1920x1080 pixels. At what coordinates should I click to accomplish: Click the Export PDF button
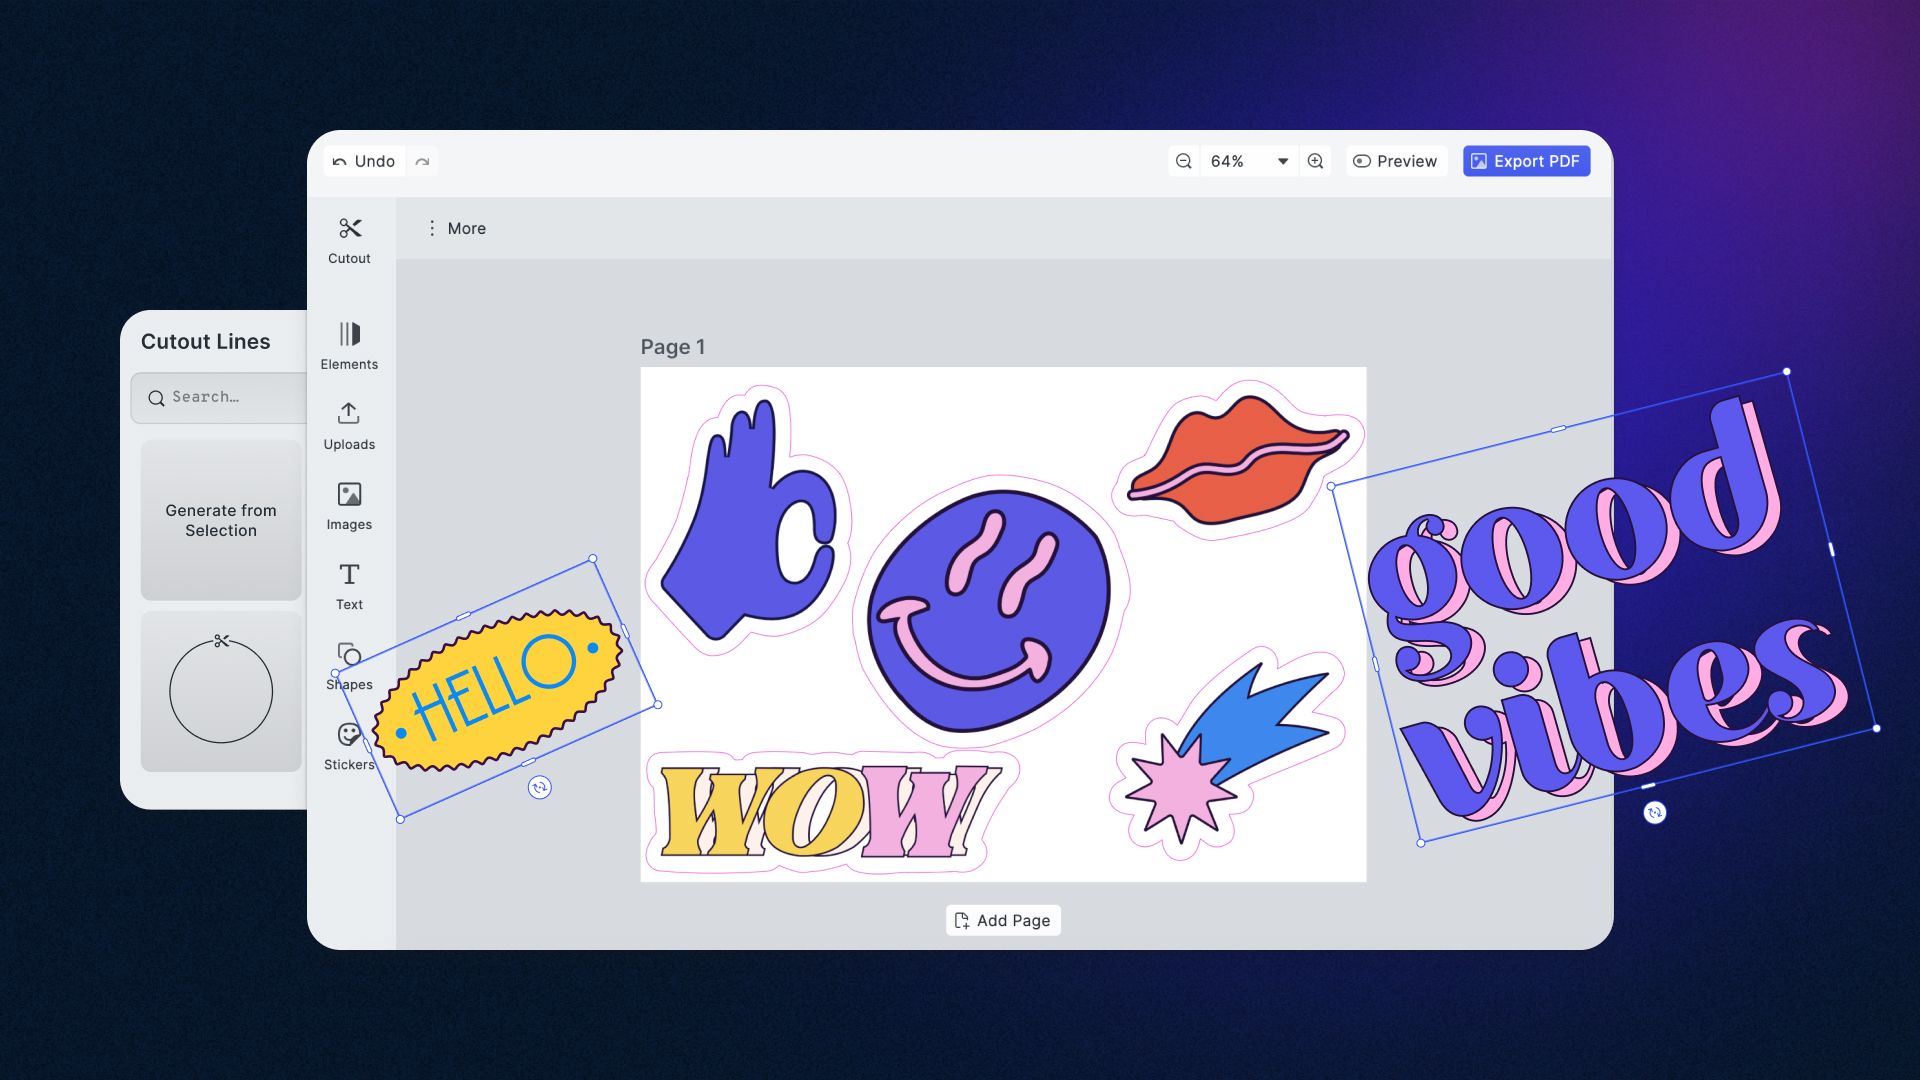1527,160
